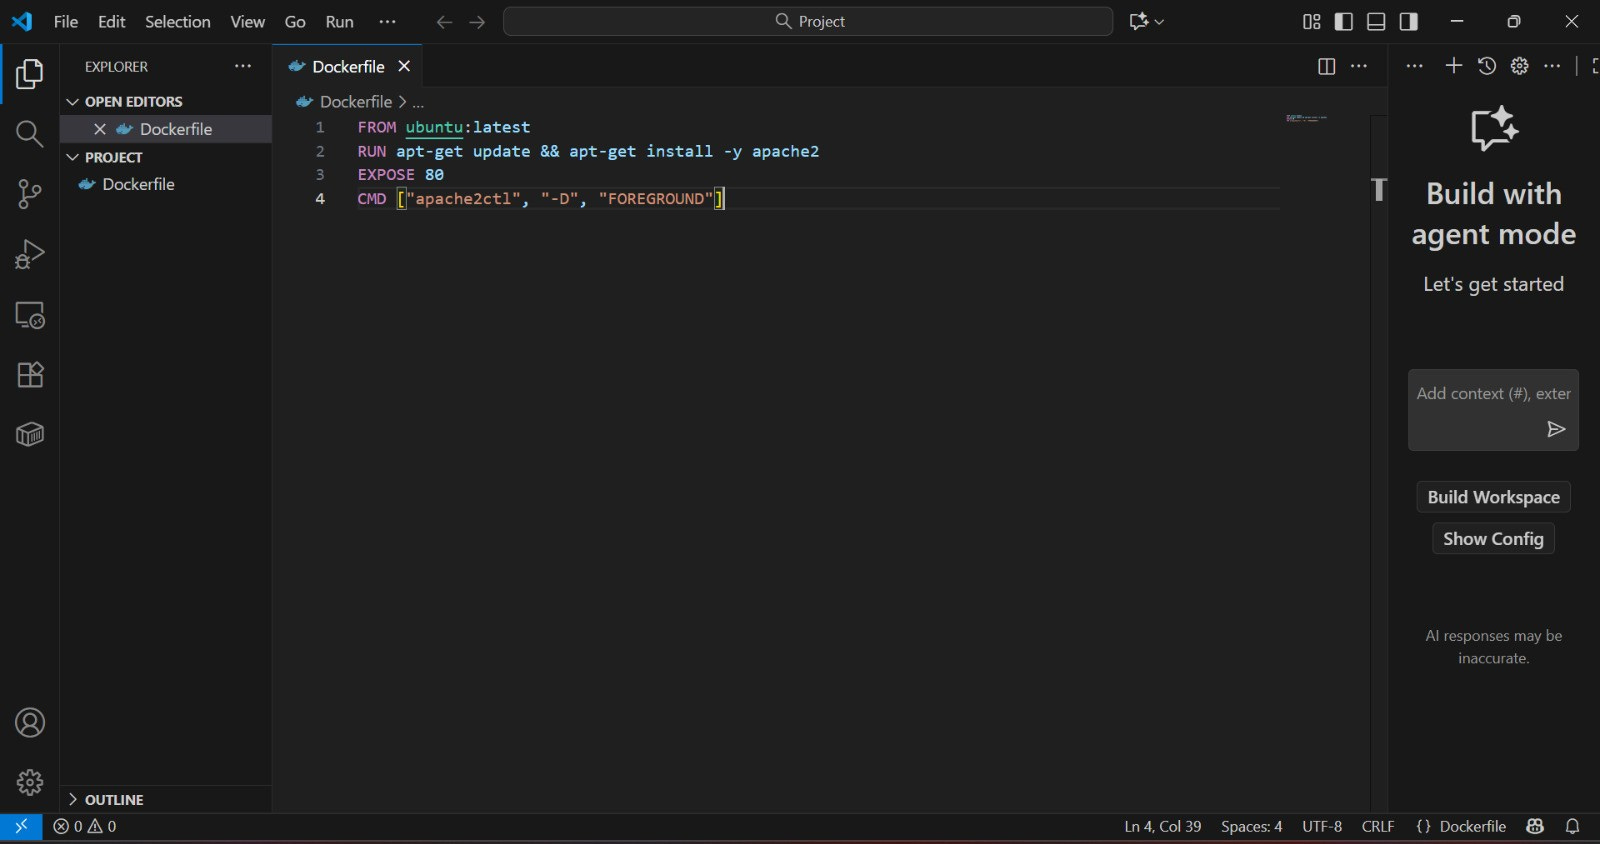Open the Run and Debug view icon
This screenshot has width=1600, height=844.
pyautogui.click(x=30, y=254)
